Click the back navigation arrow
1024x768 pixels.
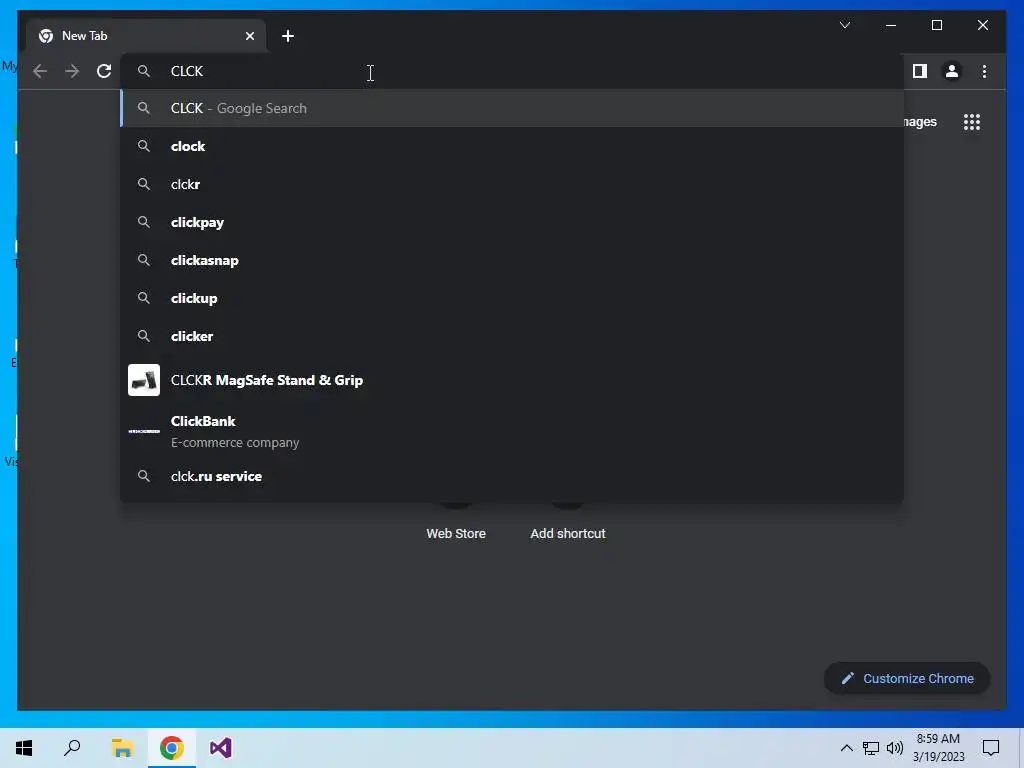click(40, 71)
